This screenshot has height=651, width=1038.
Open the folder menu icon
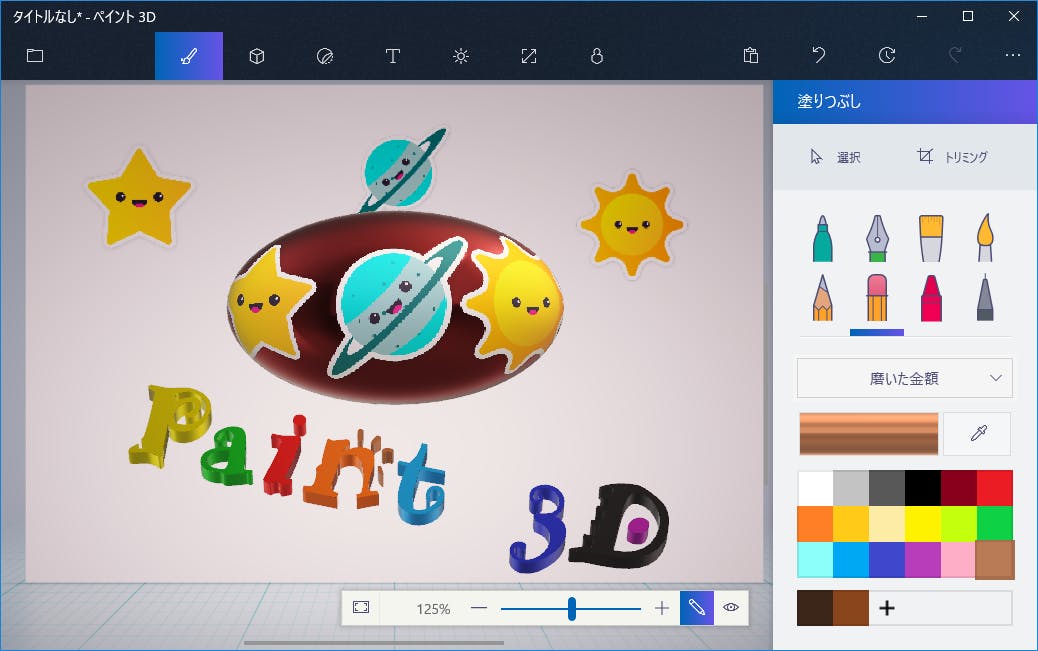34,56
